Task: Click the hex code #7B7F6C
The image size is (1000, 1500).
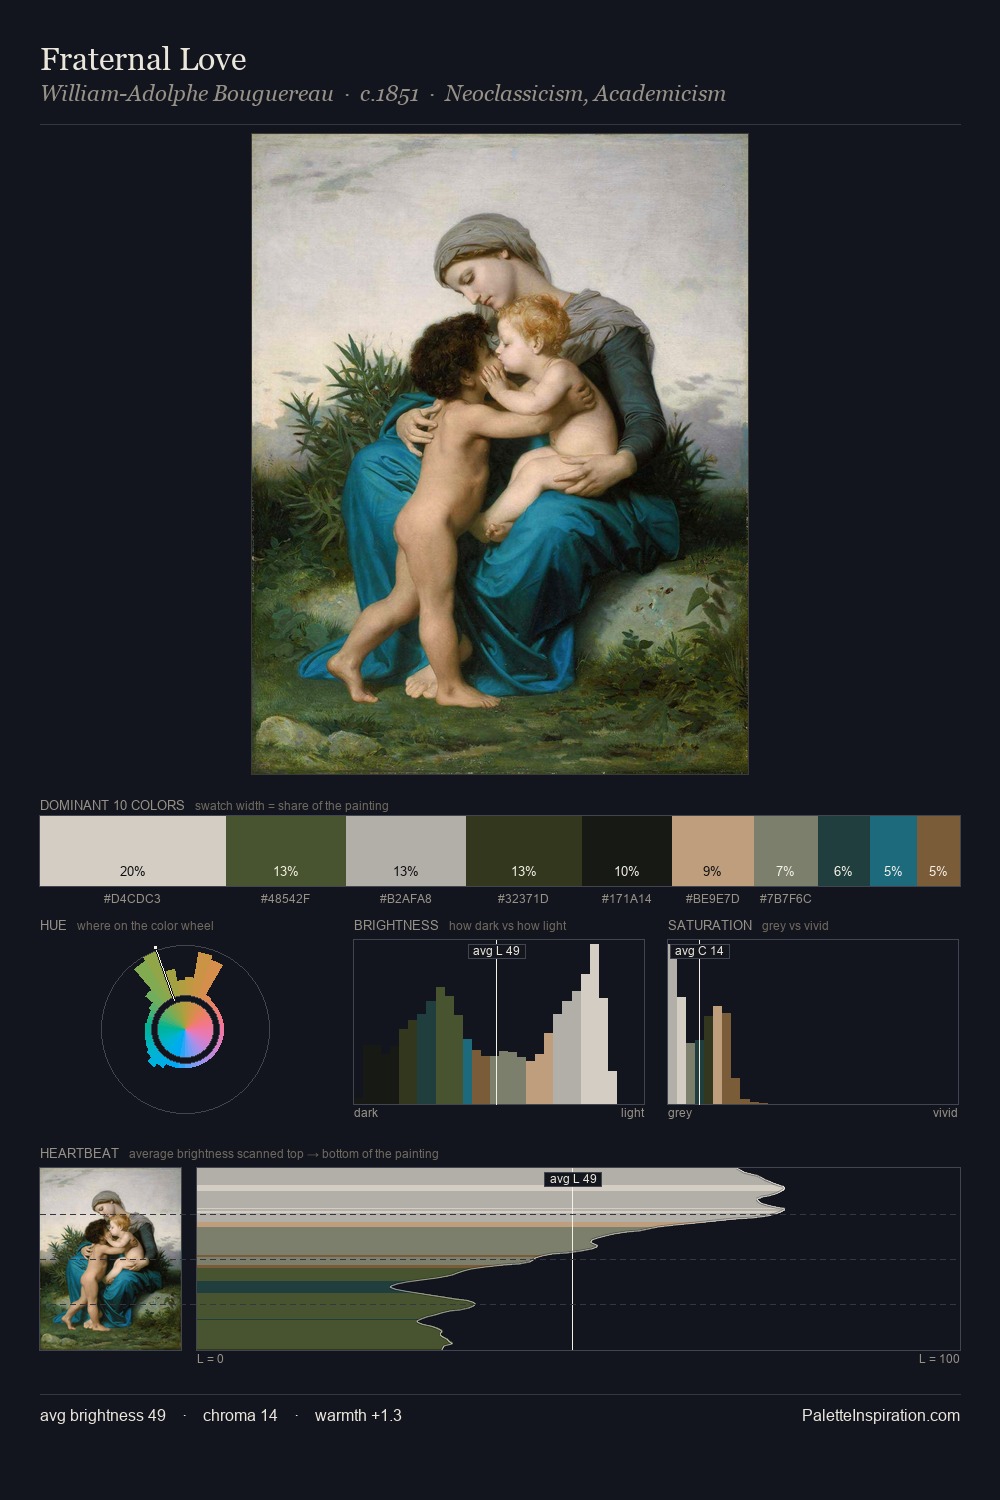Action: (785, 899)
